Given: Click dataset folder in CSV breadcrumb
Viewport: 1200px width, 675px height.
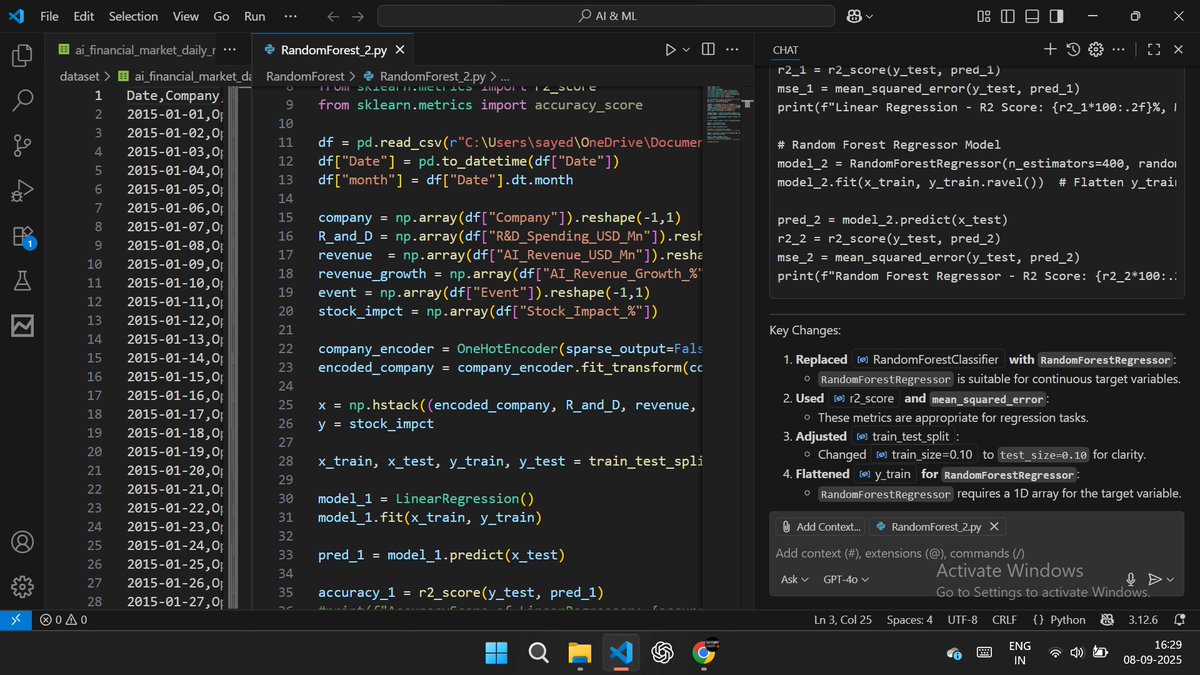Looking at the screenshot, I should tap(79, 76).
